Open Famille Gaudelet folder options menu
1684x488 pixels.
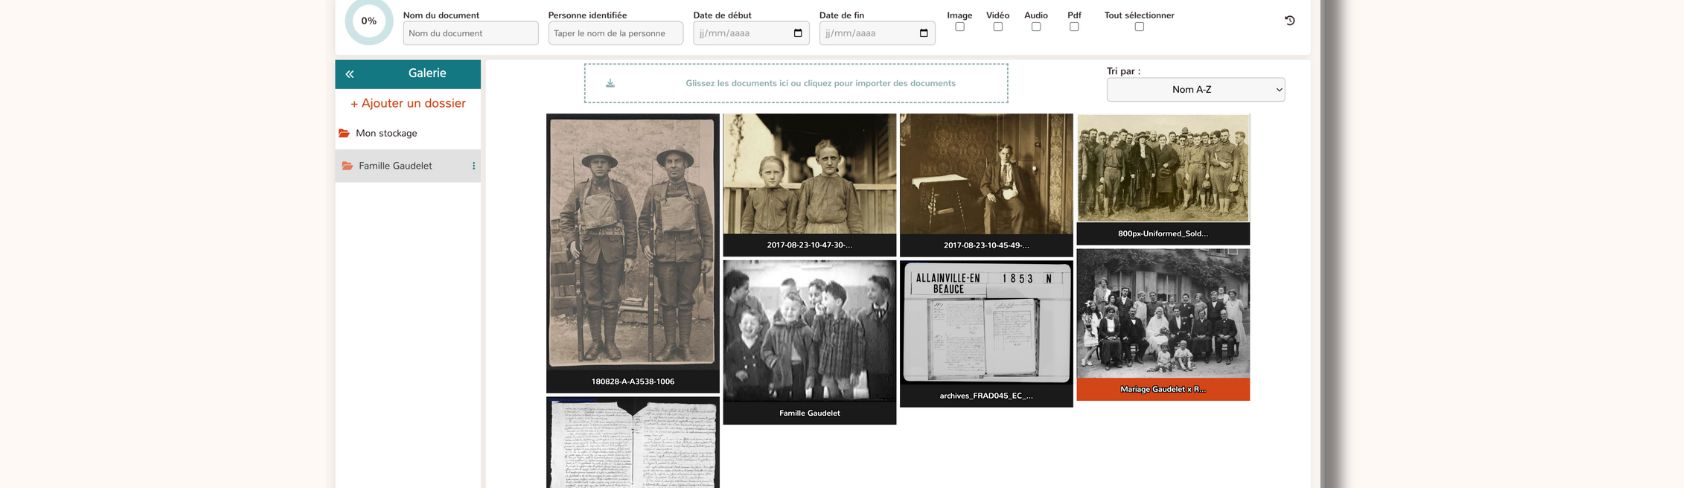[x=473, y=166]
